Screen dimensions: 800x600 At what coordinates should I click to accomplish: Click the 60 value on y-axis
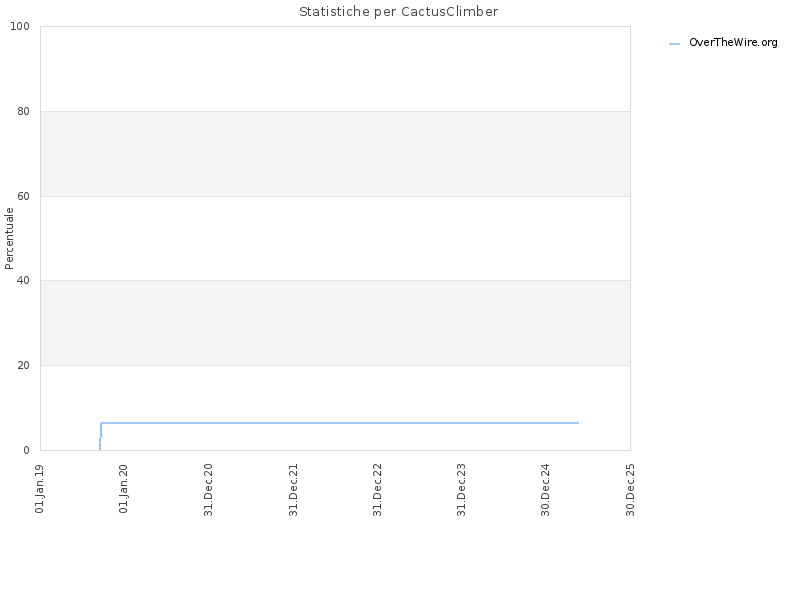click(x=23, y=196)
